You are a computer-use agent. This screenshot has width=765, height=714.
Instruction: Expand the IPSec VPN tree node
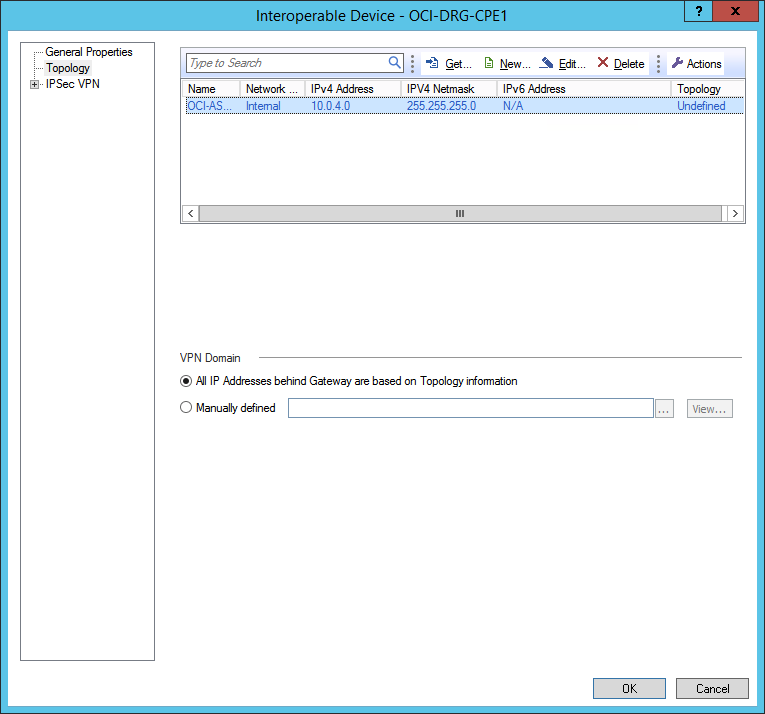tap(35, 84)
